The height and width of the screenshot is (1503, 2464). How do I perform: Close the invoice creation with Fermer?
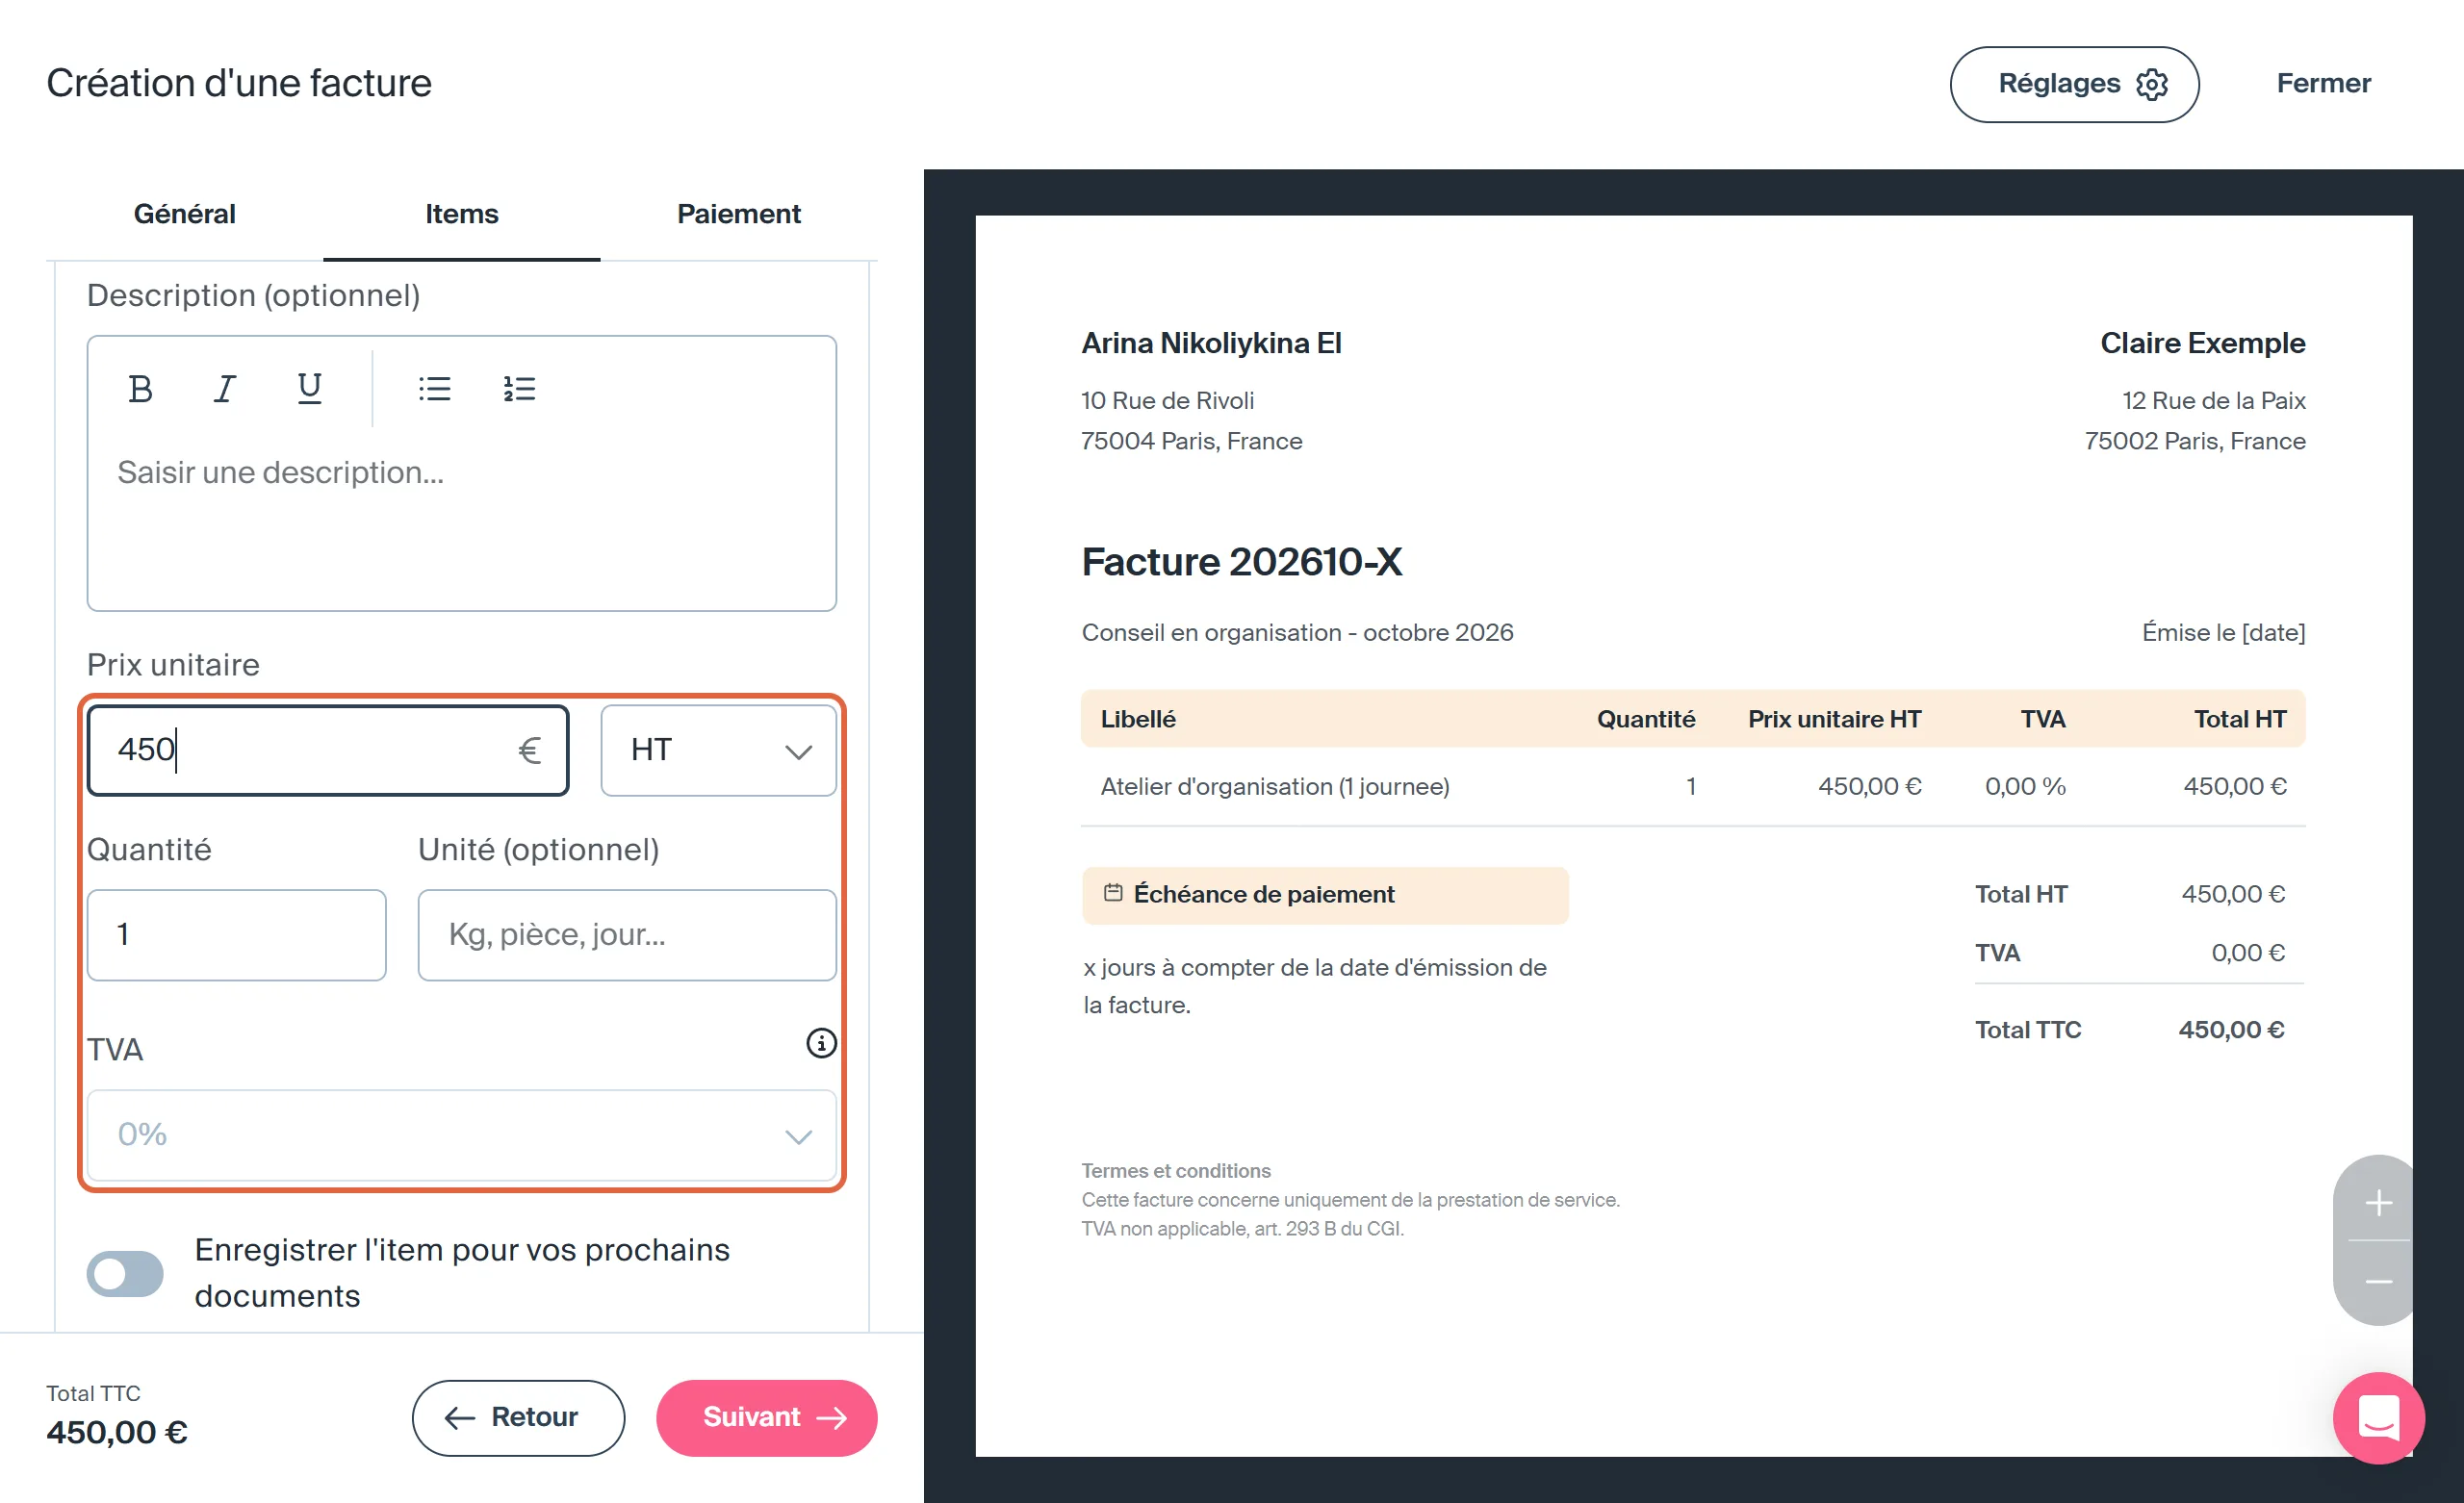[x=2323, y=84]
